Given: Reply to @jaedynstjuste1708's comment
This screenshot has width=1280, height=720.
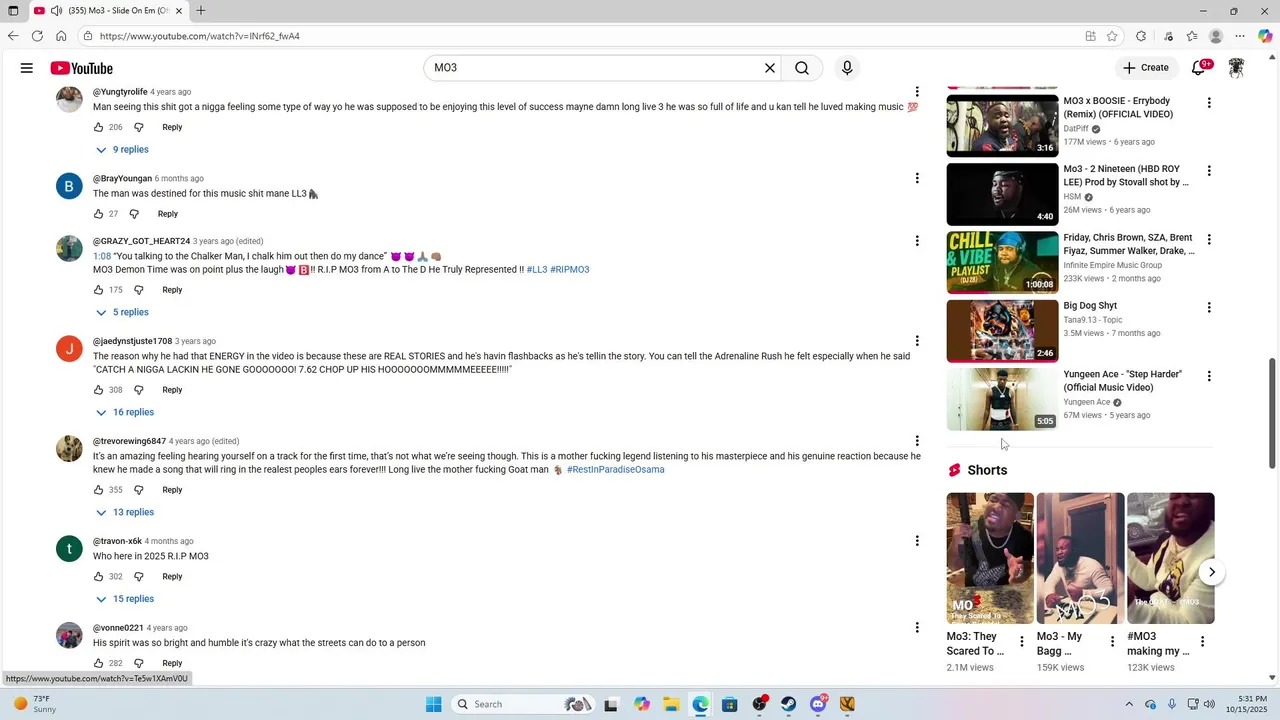Looking at the screenshot, I should 172,390.
